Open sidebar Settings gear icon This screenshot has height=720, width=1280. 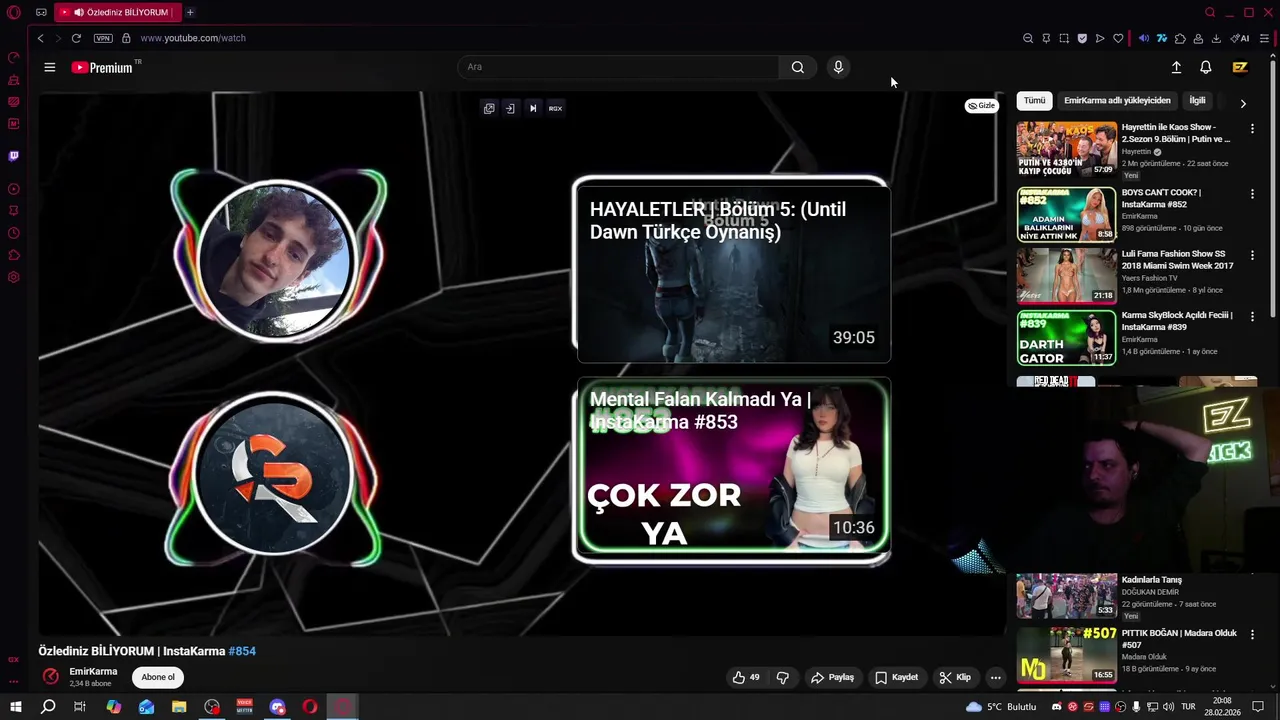14,277
